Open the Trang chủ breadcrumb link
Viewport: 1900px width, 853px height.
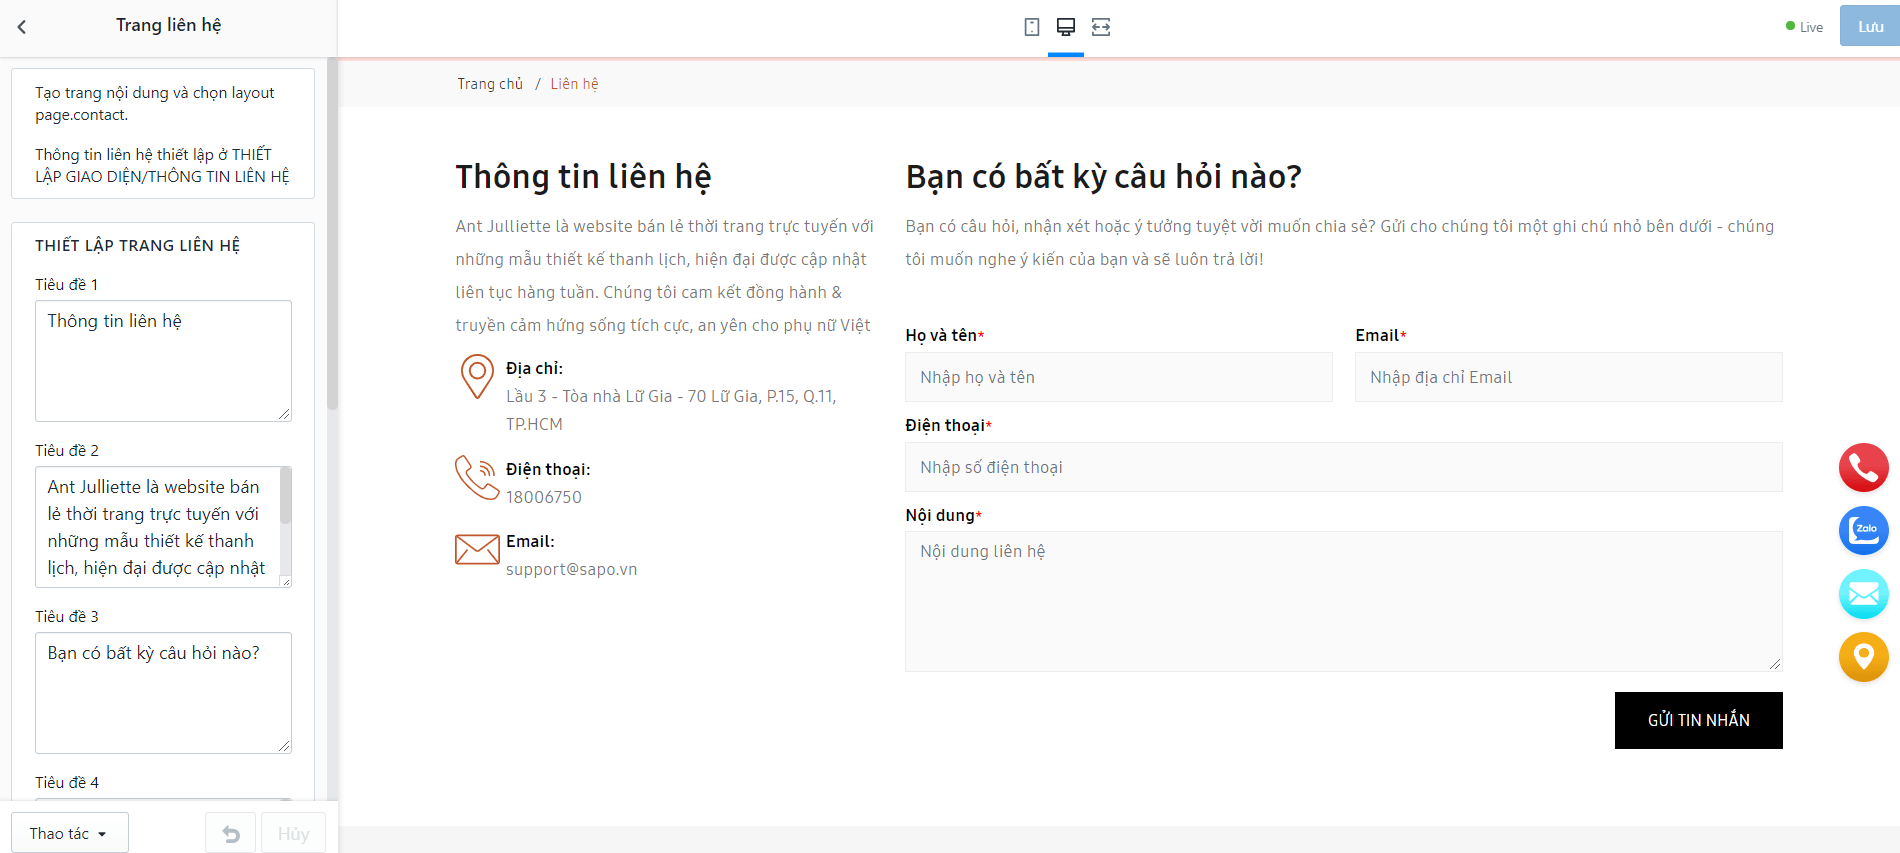tap(490, 84)
